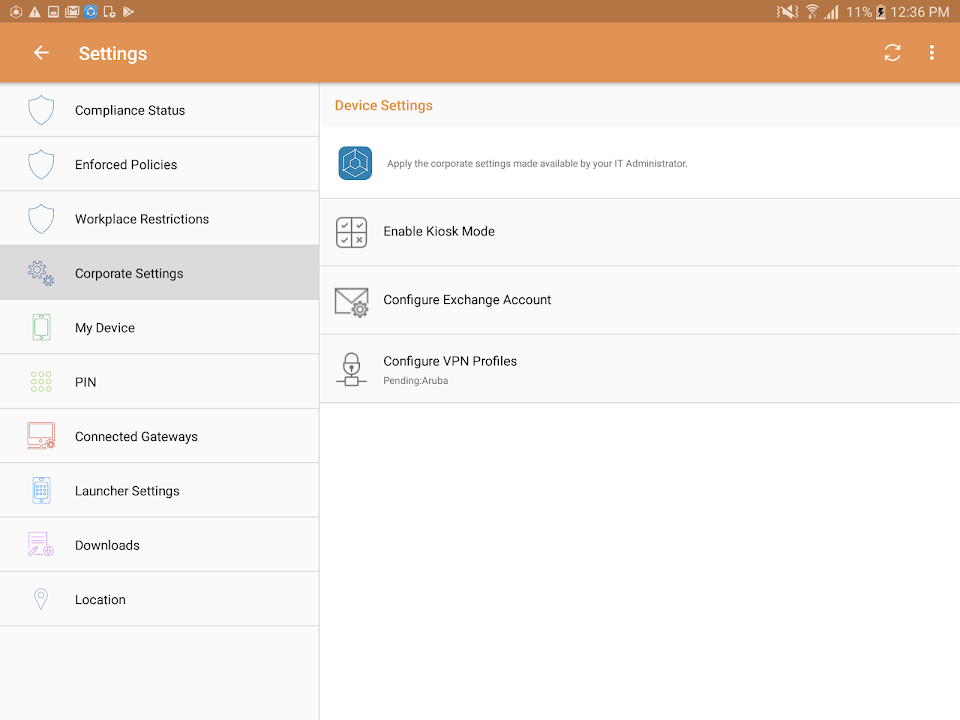Tap the warning triangle status bar icon
The width and height of the screenshot is (960, 720).
(x=35, y=12)
